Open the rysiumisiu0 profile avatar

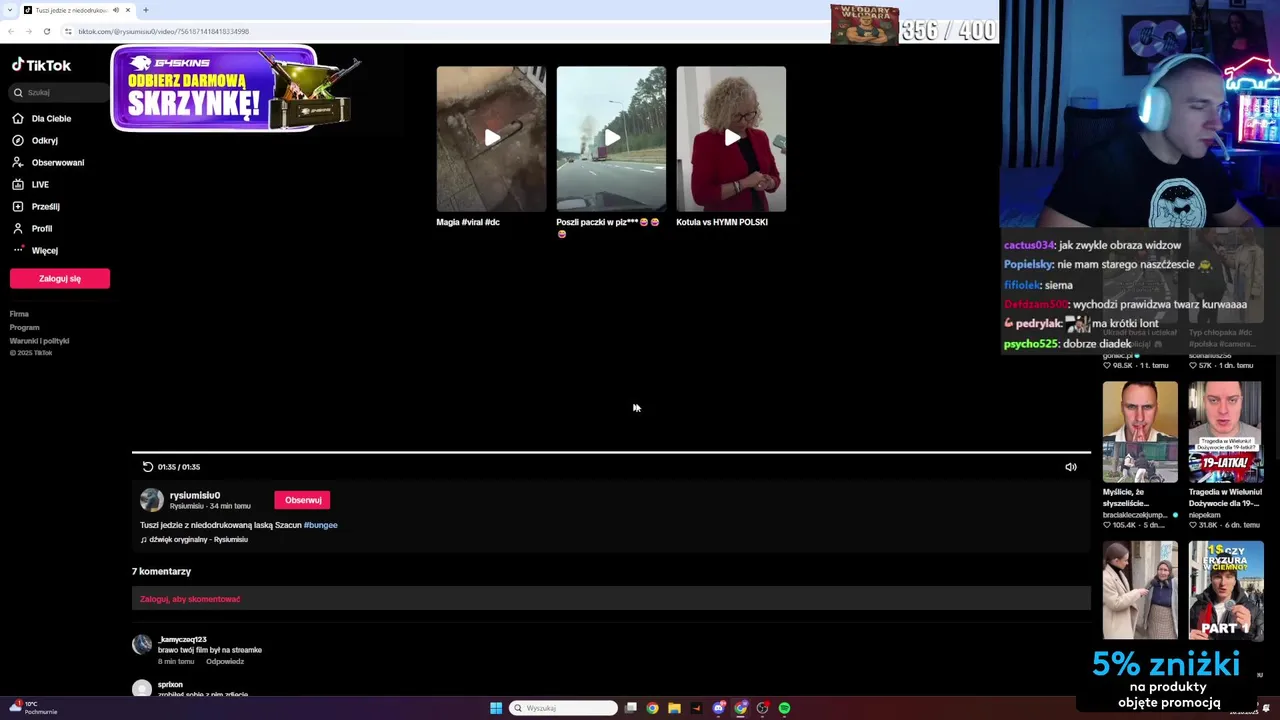coord(151,500)
